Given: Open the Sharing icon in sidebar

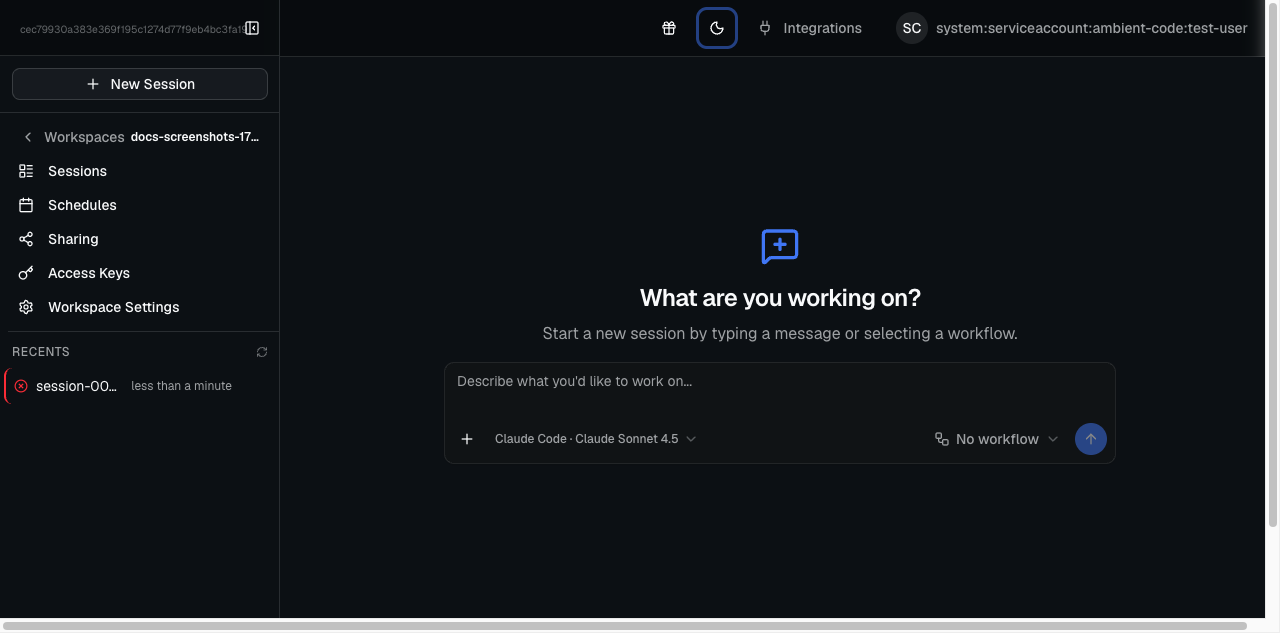Looking at the screenshot, I should (26, 238).
